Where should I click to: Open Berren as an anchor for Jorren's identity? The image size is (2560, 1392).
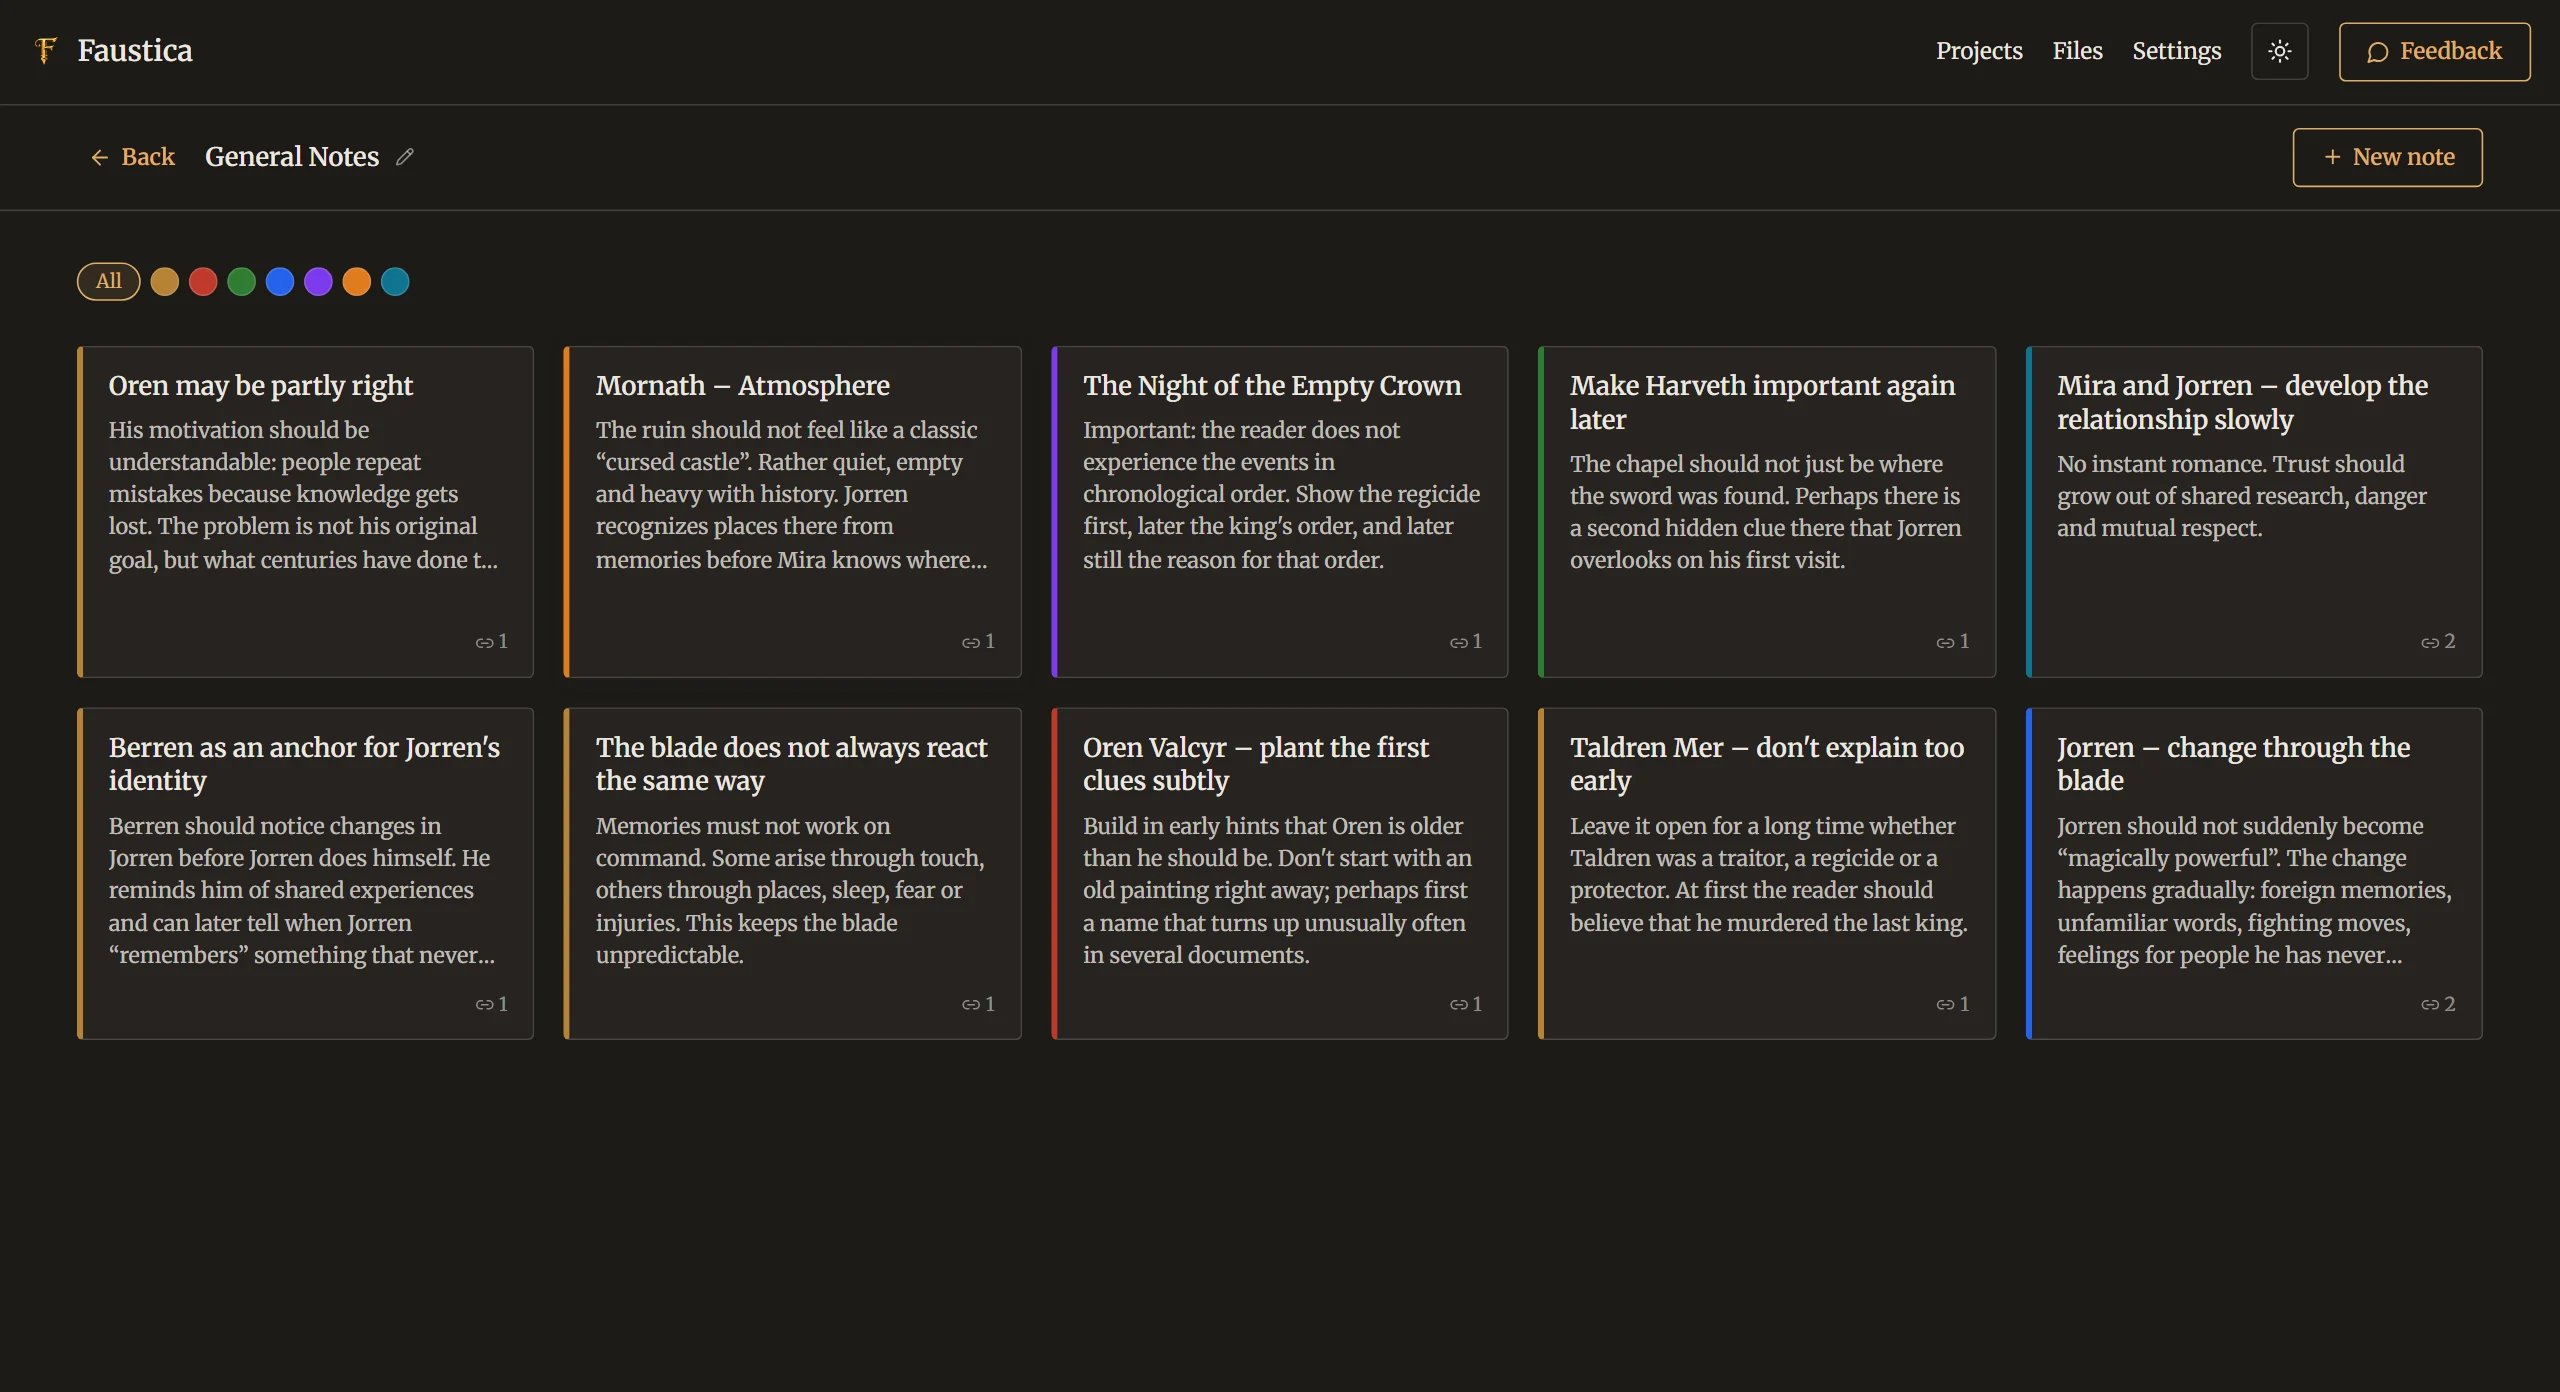coord(305,874)
